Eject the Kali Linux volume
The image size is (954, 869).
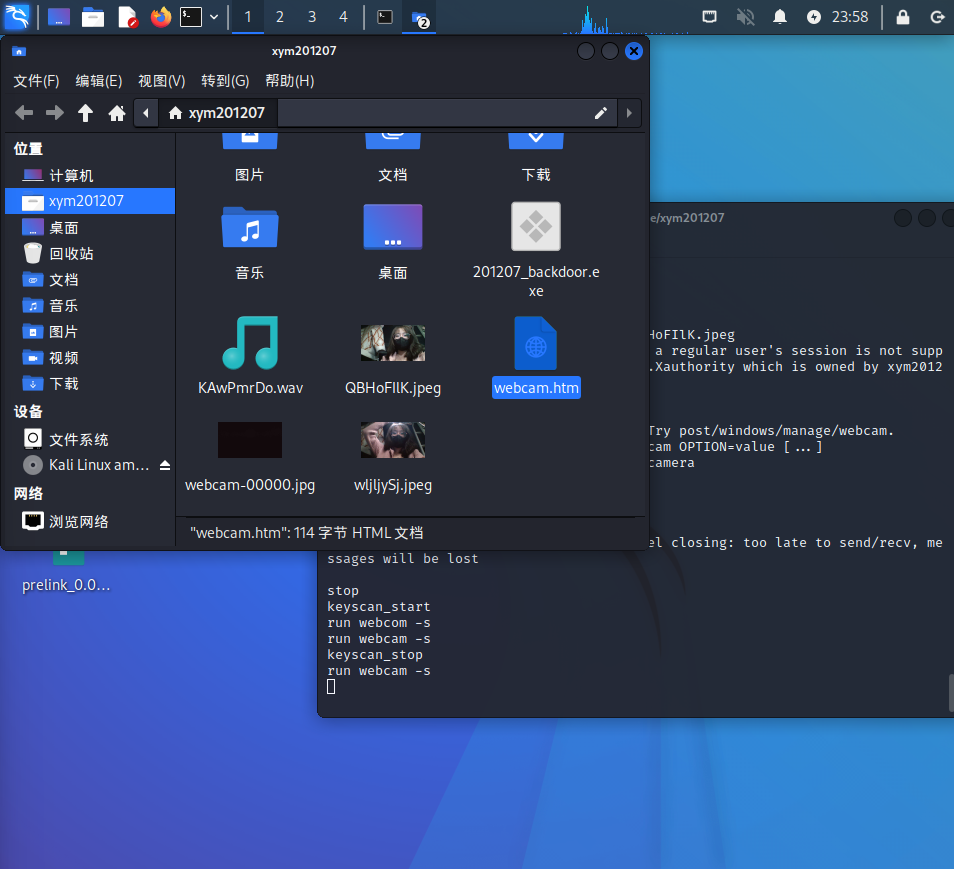pos(165,466)
